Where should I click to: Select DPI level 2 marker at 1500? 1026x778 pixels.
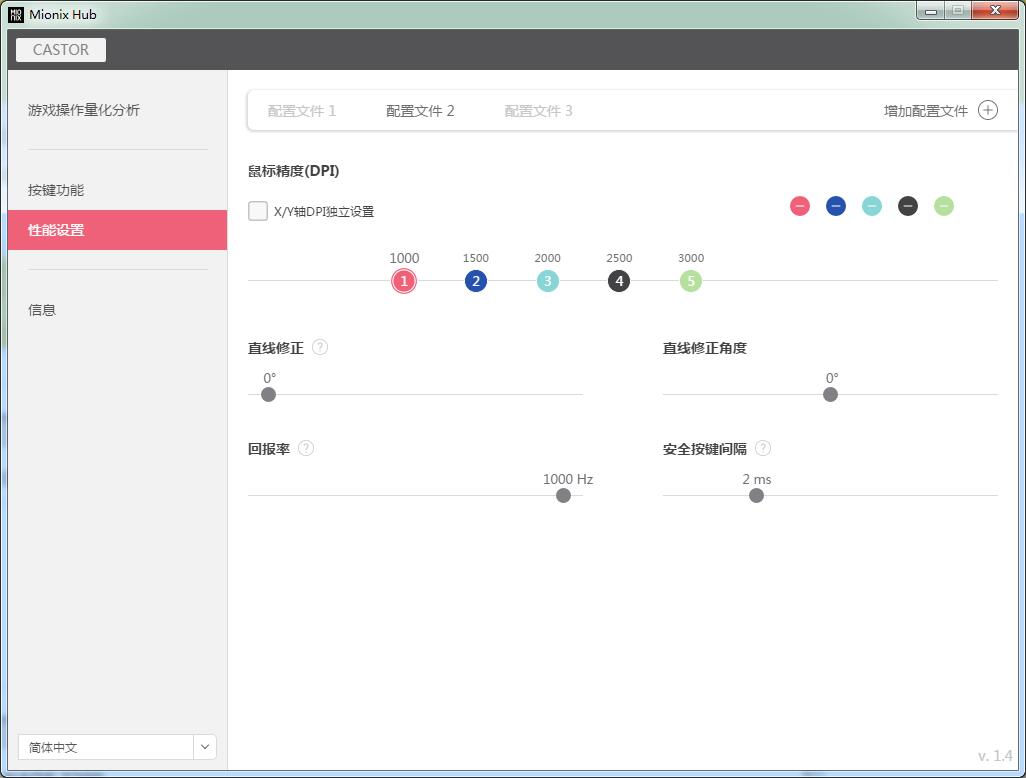click(x=476, y=281)
